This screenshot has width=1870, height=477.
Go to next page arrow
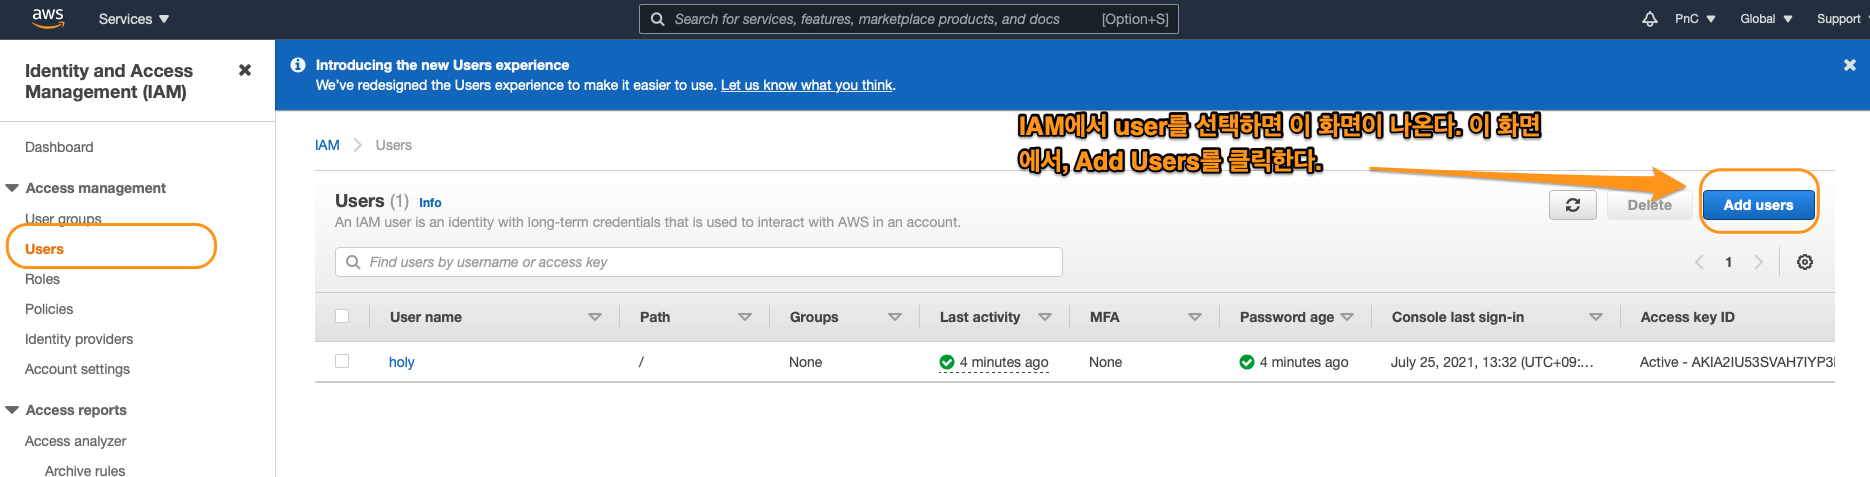point(1758,262)
